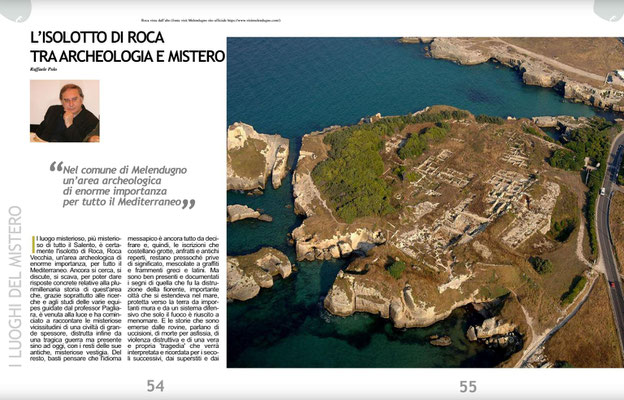Click the vertical section label "I LUOGHI DEL MISTERO"
The height and width of the screenshot is (400, 624).
[x=15, y=286]
